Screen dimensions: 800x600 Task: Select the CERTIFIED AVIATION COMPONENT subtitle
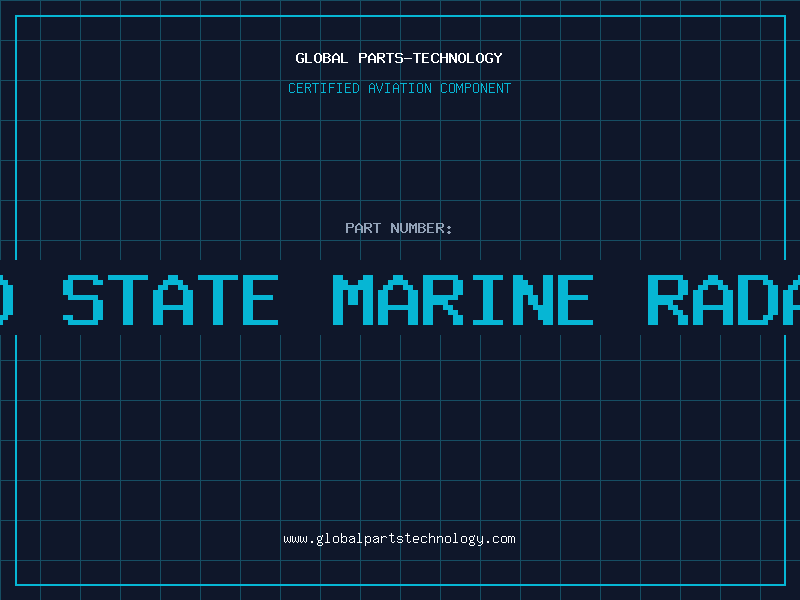pos(399,88)
